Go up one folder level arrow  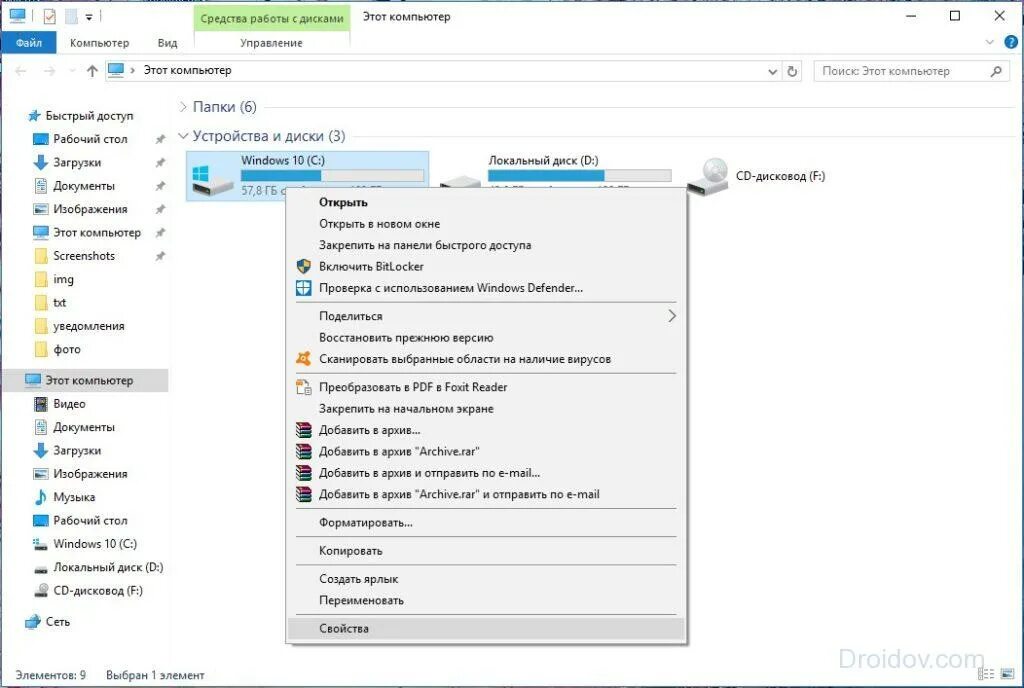coord(92,70)
